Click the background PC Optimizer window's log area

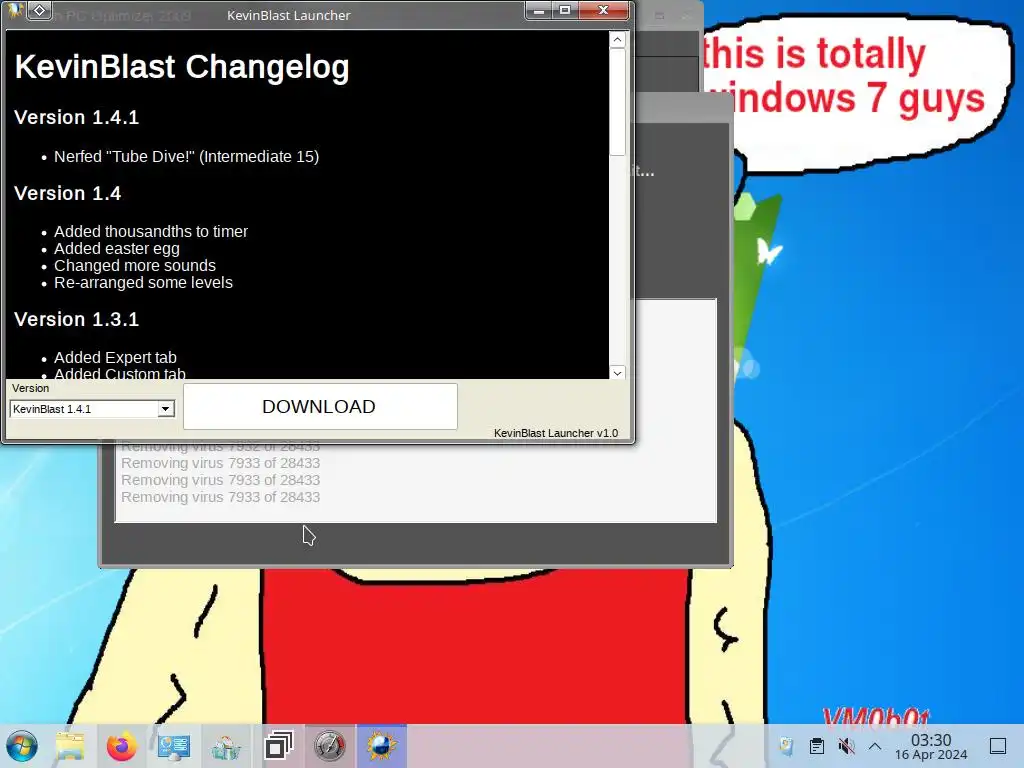[416, 482]
